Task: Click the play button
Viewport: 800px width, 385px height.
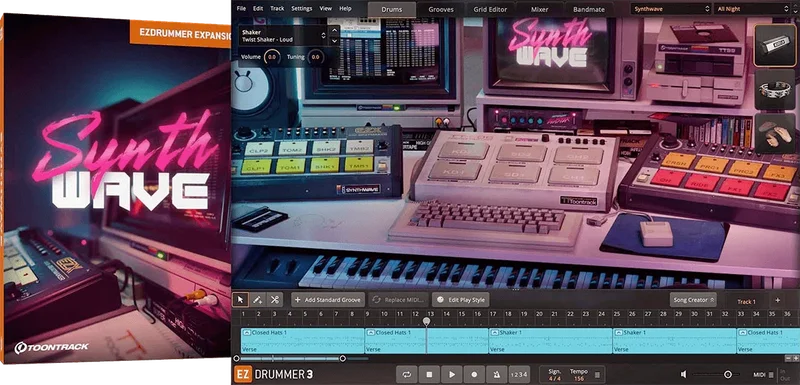Action: click(452, 374)
